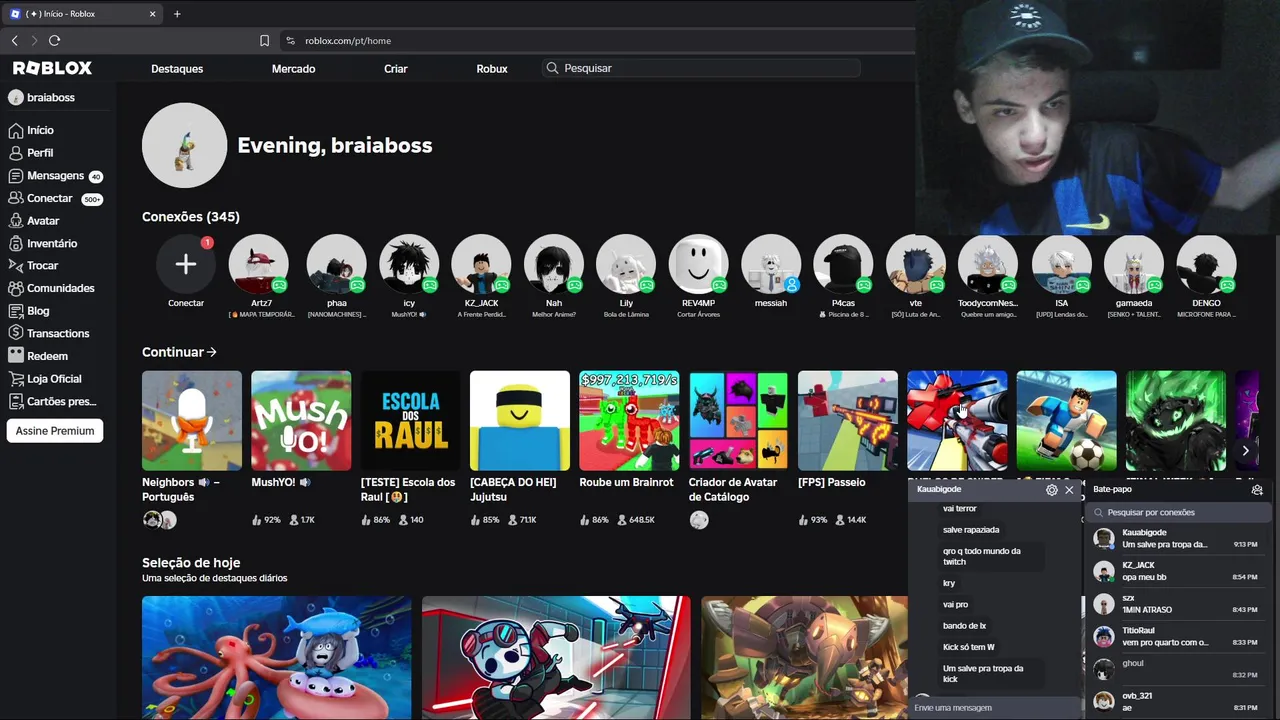The width and height of the screenshot is (1280, 720).
Task: Open the Início sidebar item
Action: (31, 130)
